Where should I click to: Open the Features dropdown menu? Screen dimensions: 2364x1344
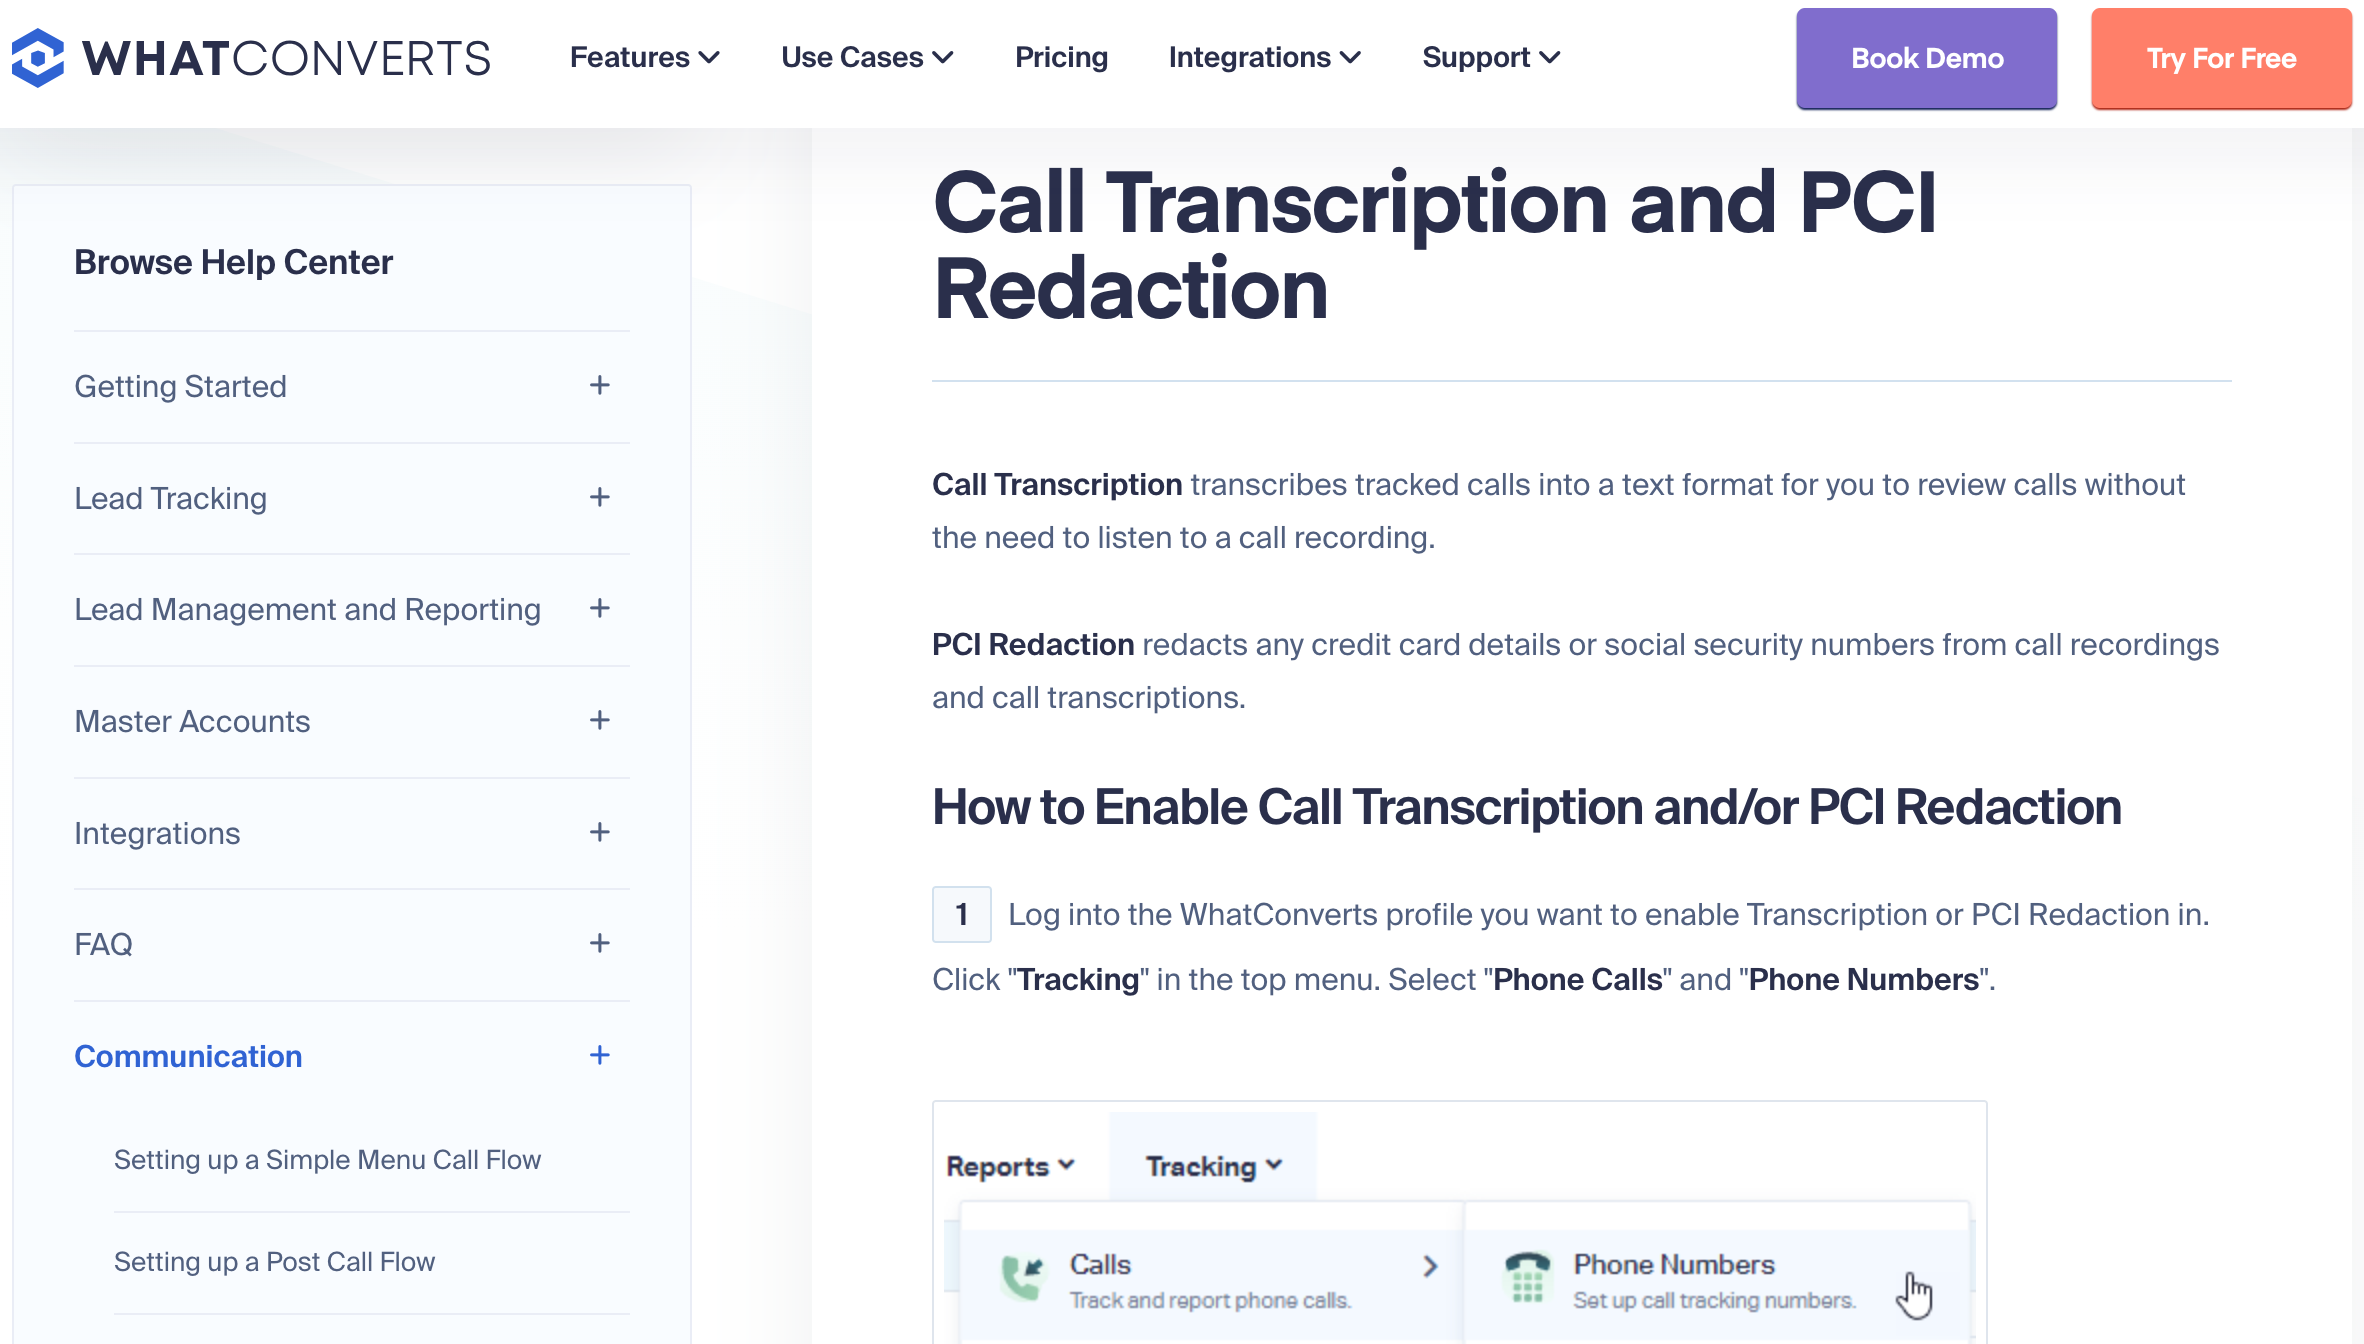point(645,58)
